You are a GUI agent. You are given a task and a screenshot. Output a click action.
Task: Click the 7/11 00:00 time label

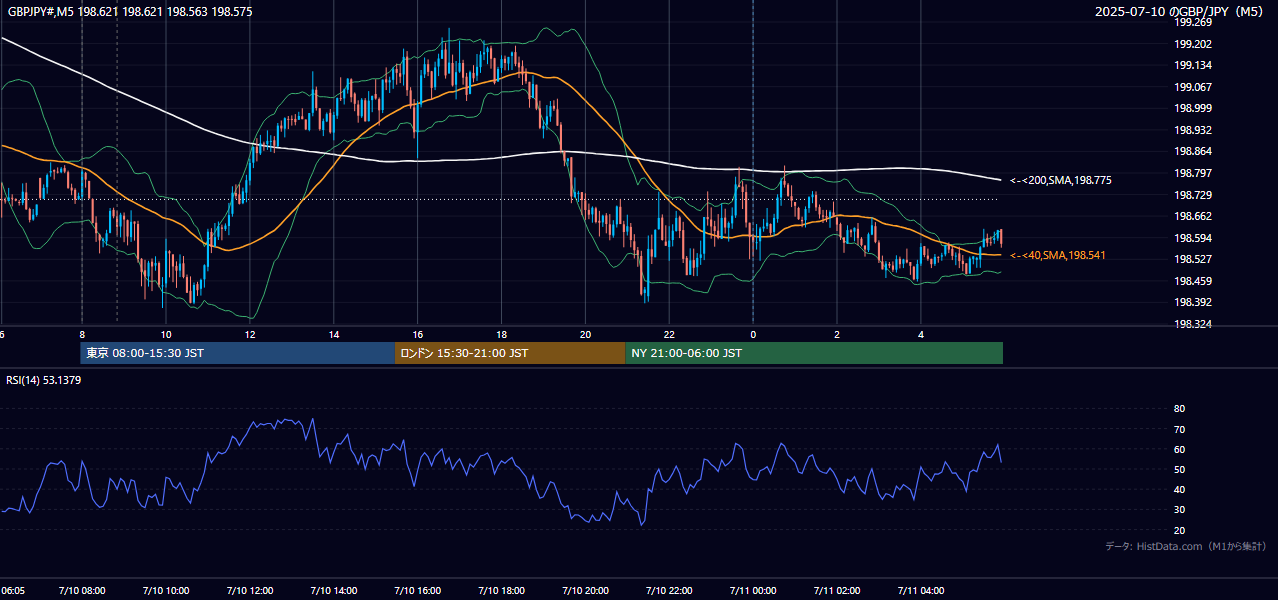(x=753, y=591)
